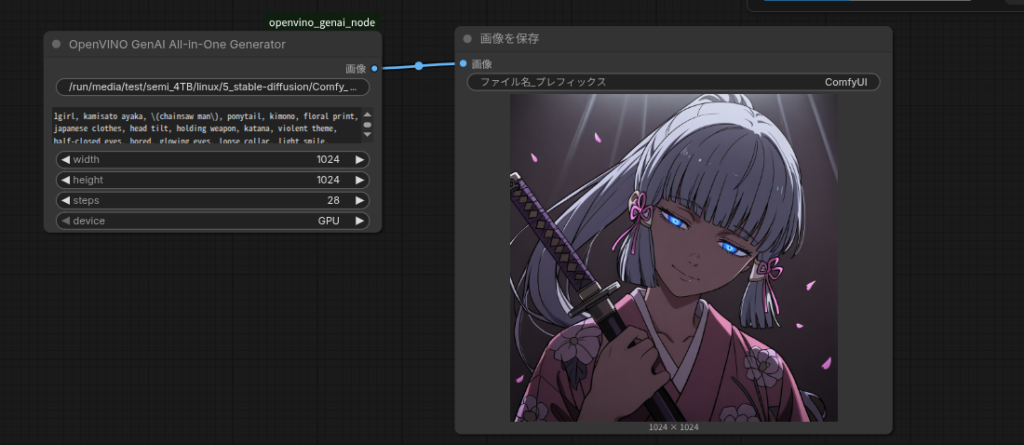This screenshot has width=1024, height=445.
Task: Increase width with the right arrow
Action: [x=359, y=160]
